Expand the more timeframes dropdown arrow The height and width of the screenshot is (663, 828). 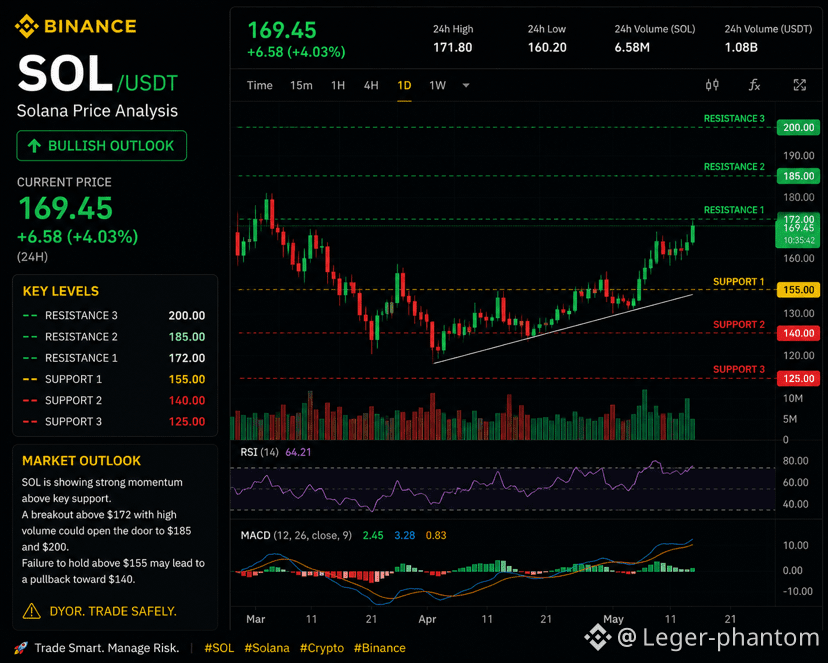coord(466,86)
